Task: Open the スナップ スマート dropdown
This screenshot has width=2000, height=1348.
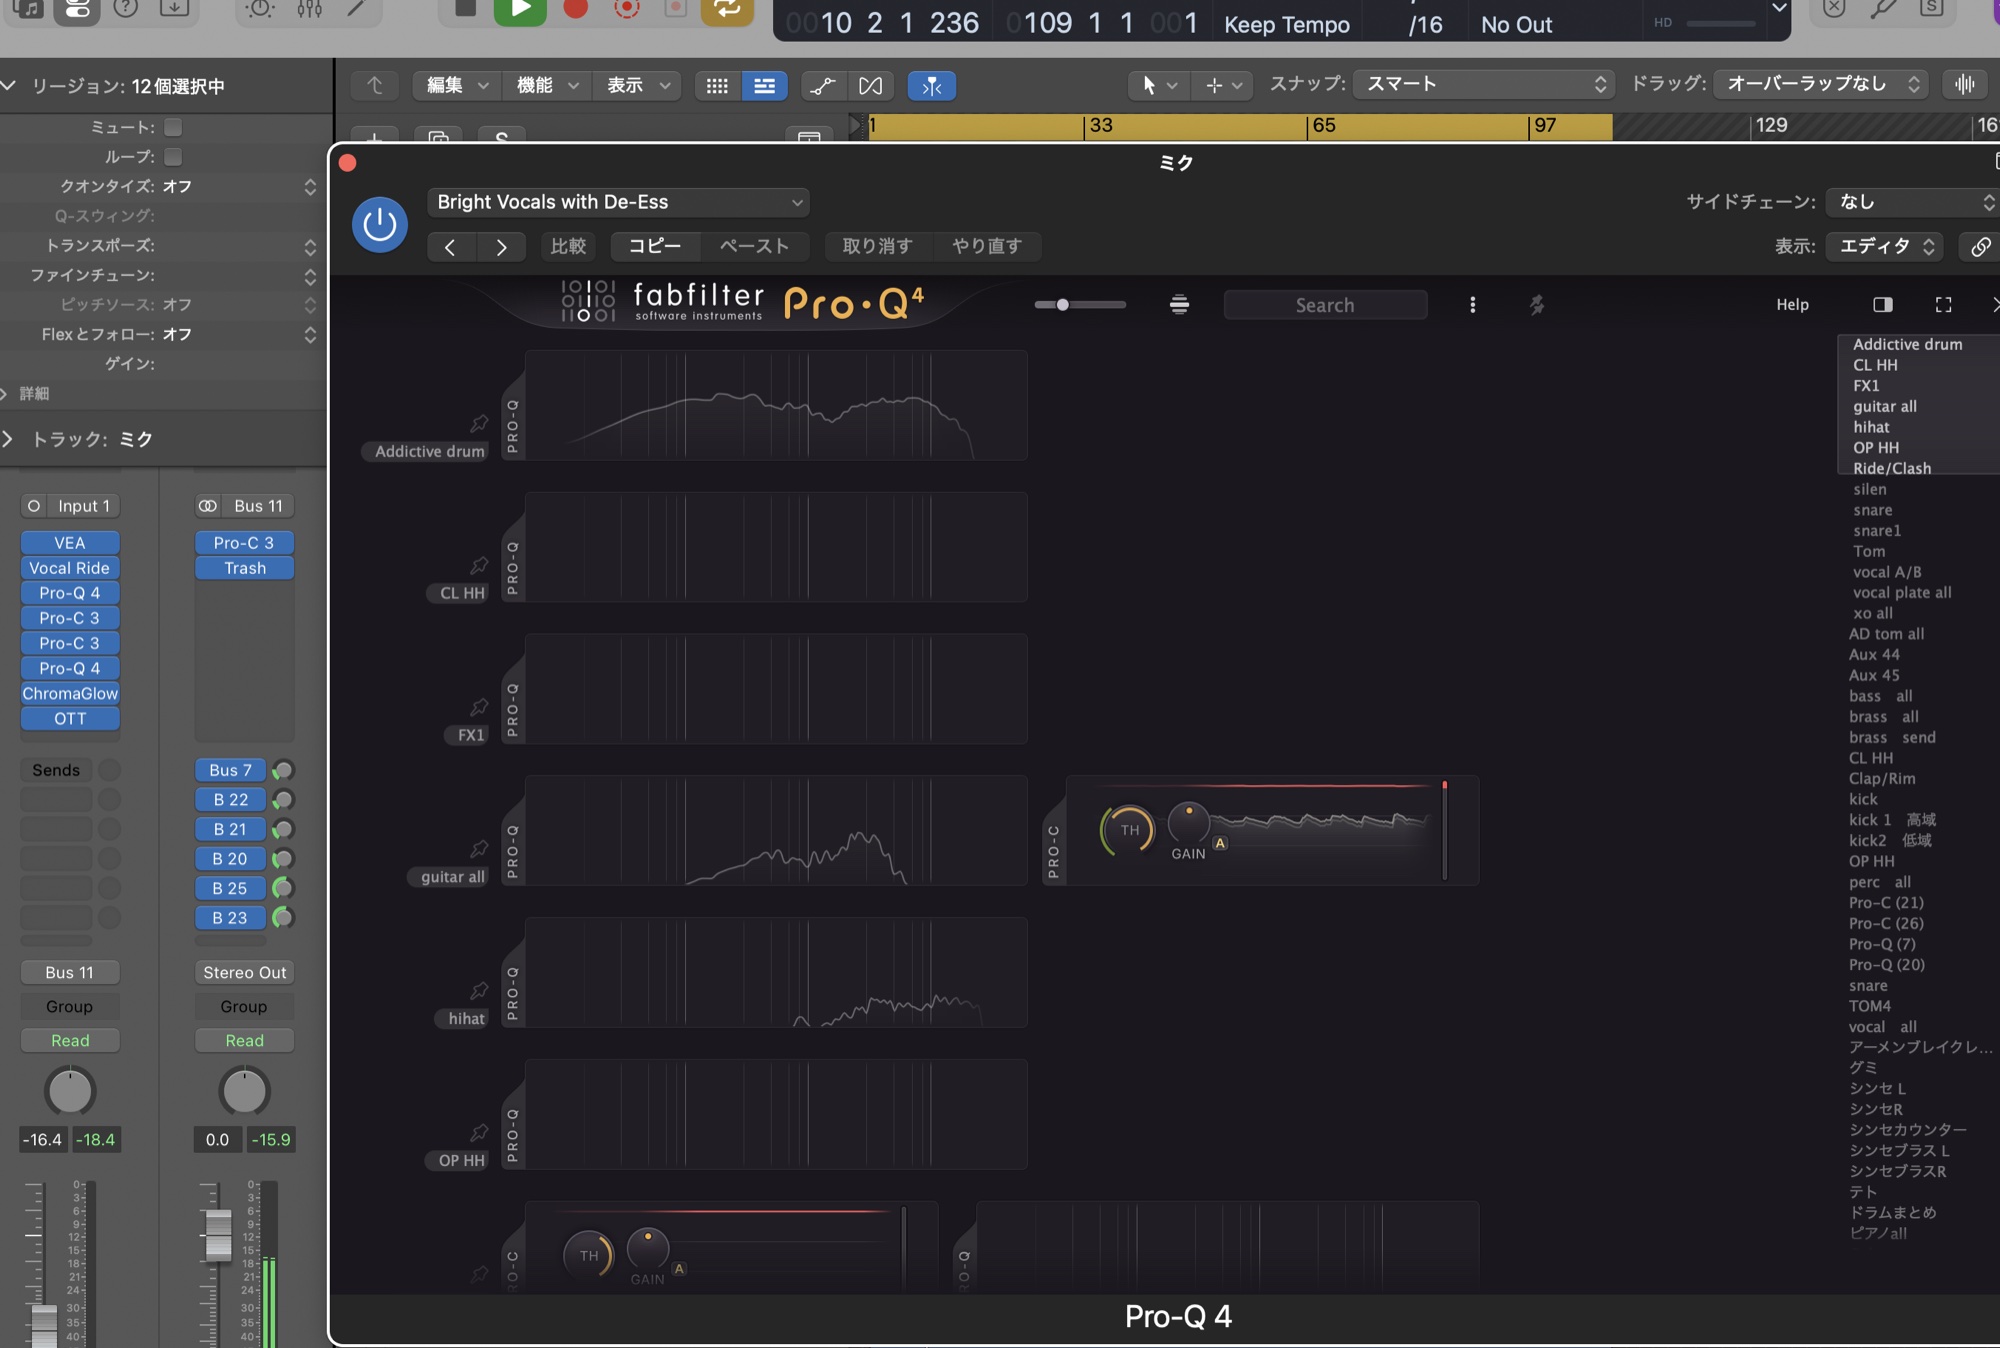Action: point(1485,85)
